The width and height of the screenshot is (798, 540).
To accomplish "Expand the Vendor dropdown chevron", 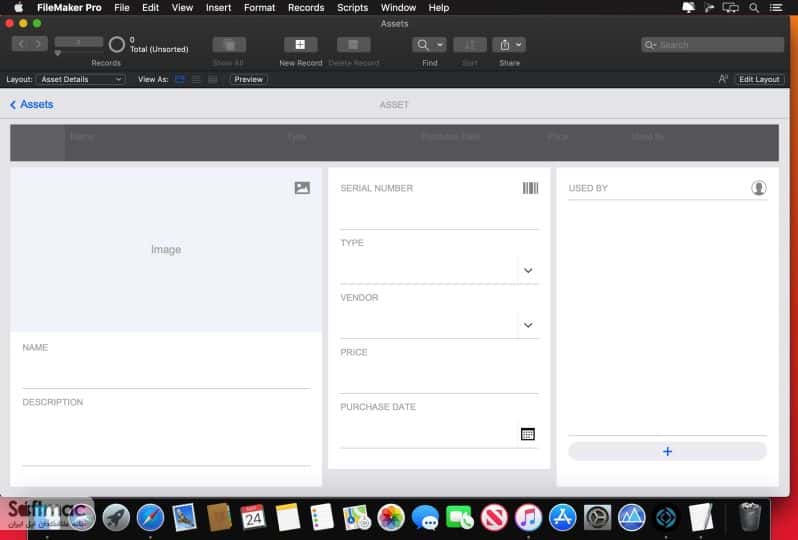I will point(528,325).
